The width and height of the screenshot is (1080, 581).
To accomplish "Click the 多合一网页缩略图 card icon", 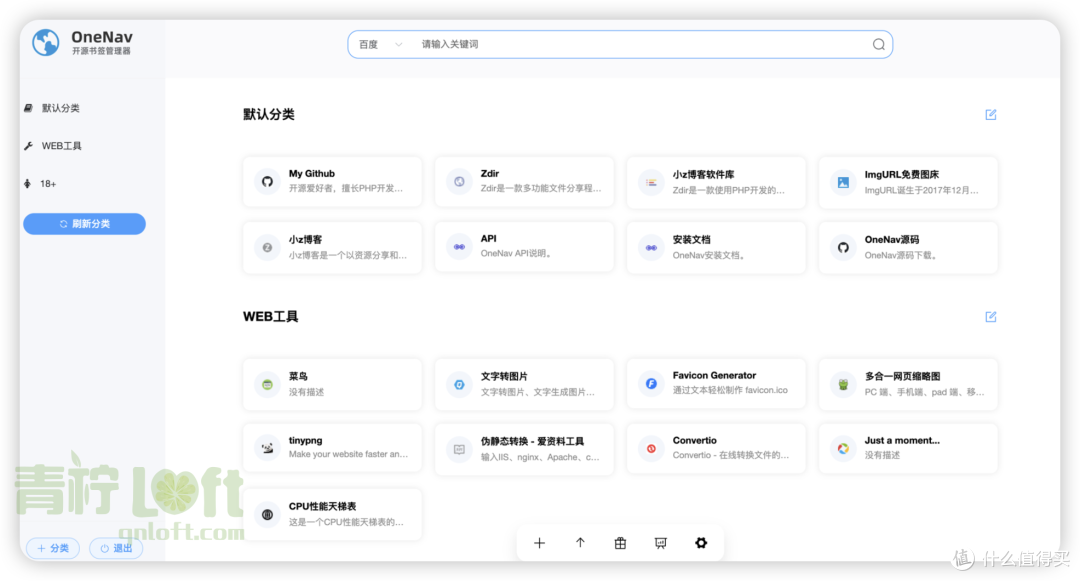I will pyautogui.click(x=843, y=384).
